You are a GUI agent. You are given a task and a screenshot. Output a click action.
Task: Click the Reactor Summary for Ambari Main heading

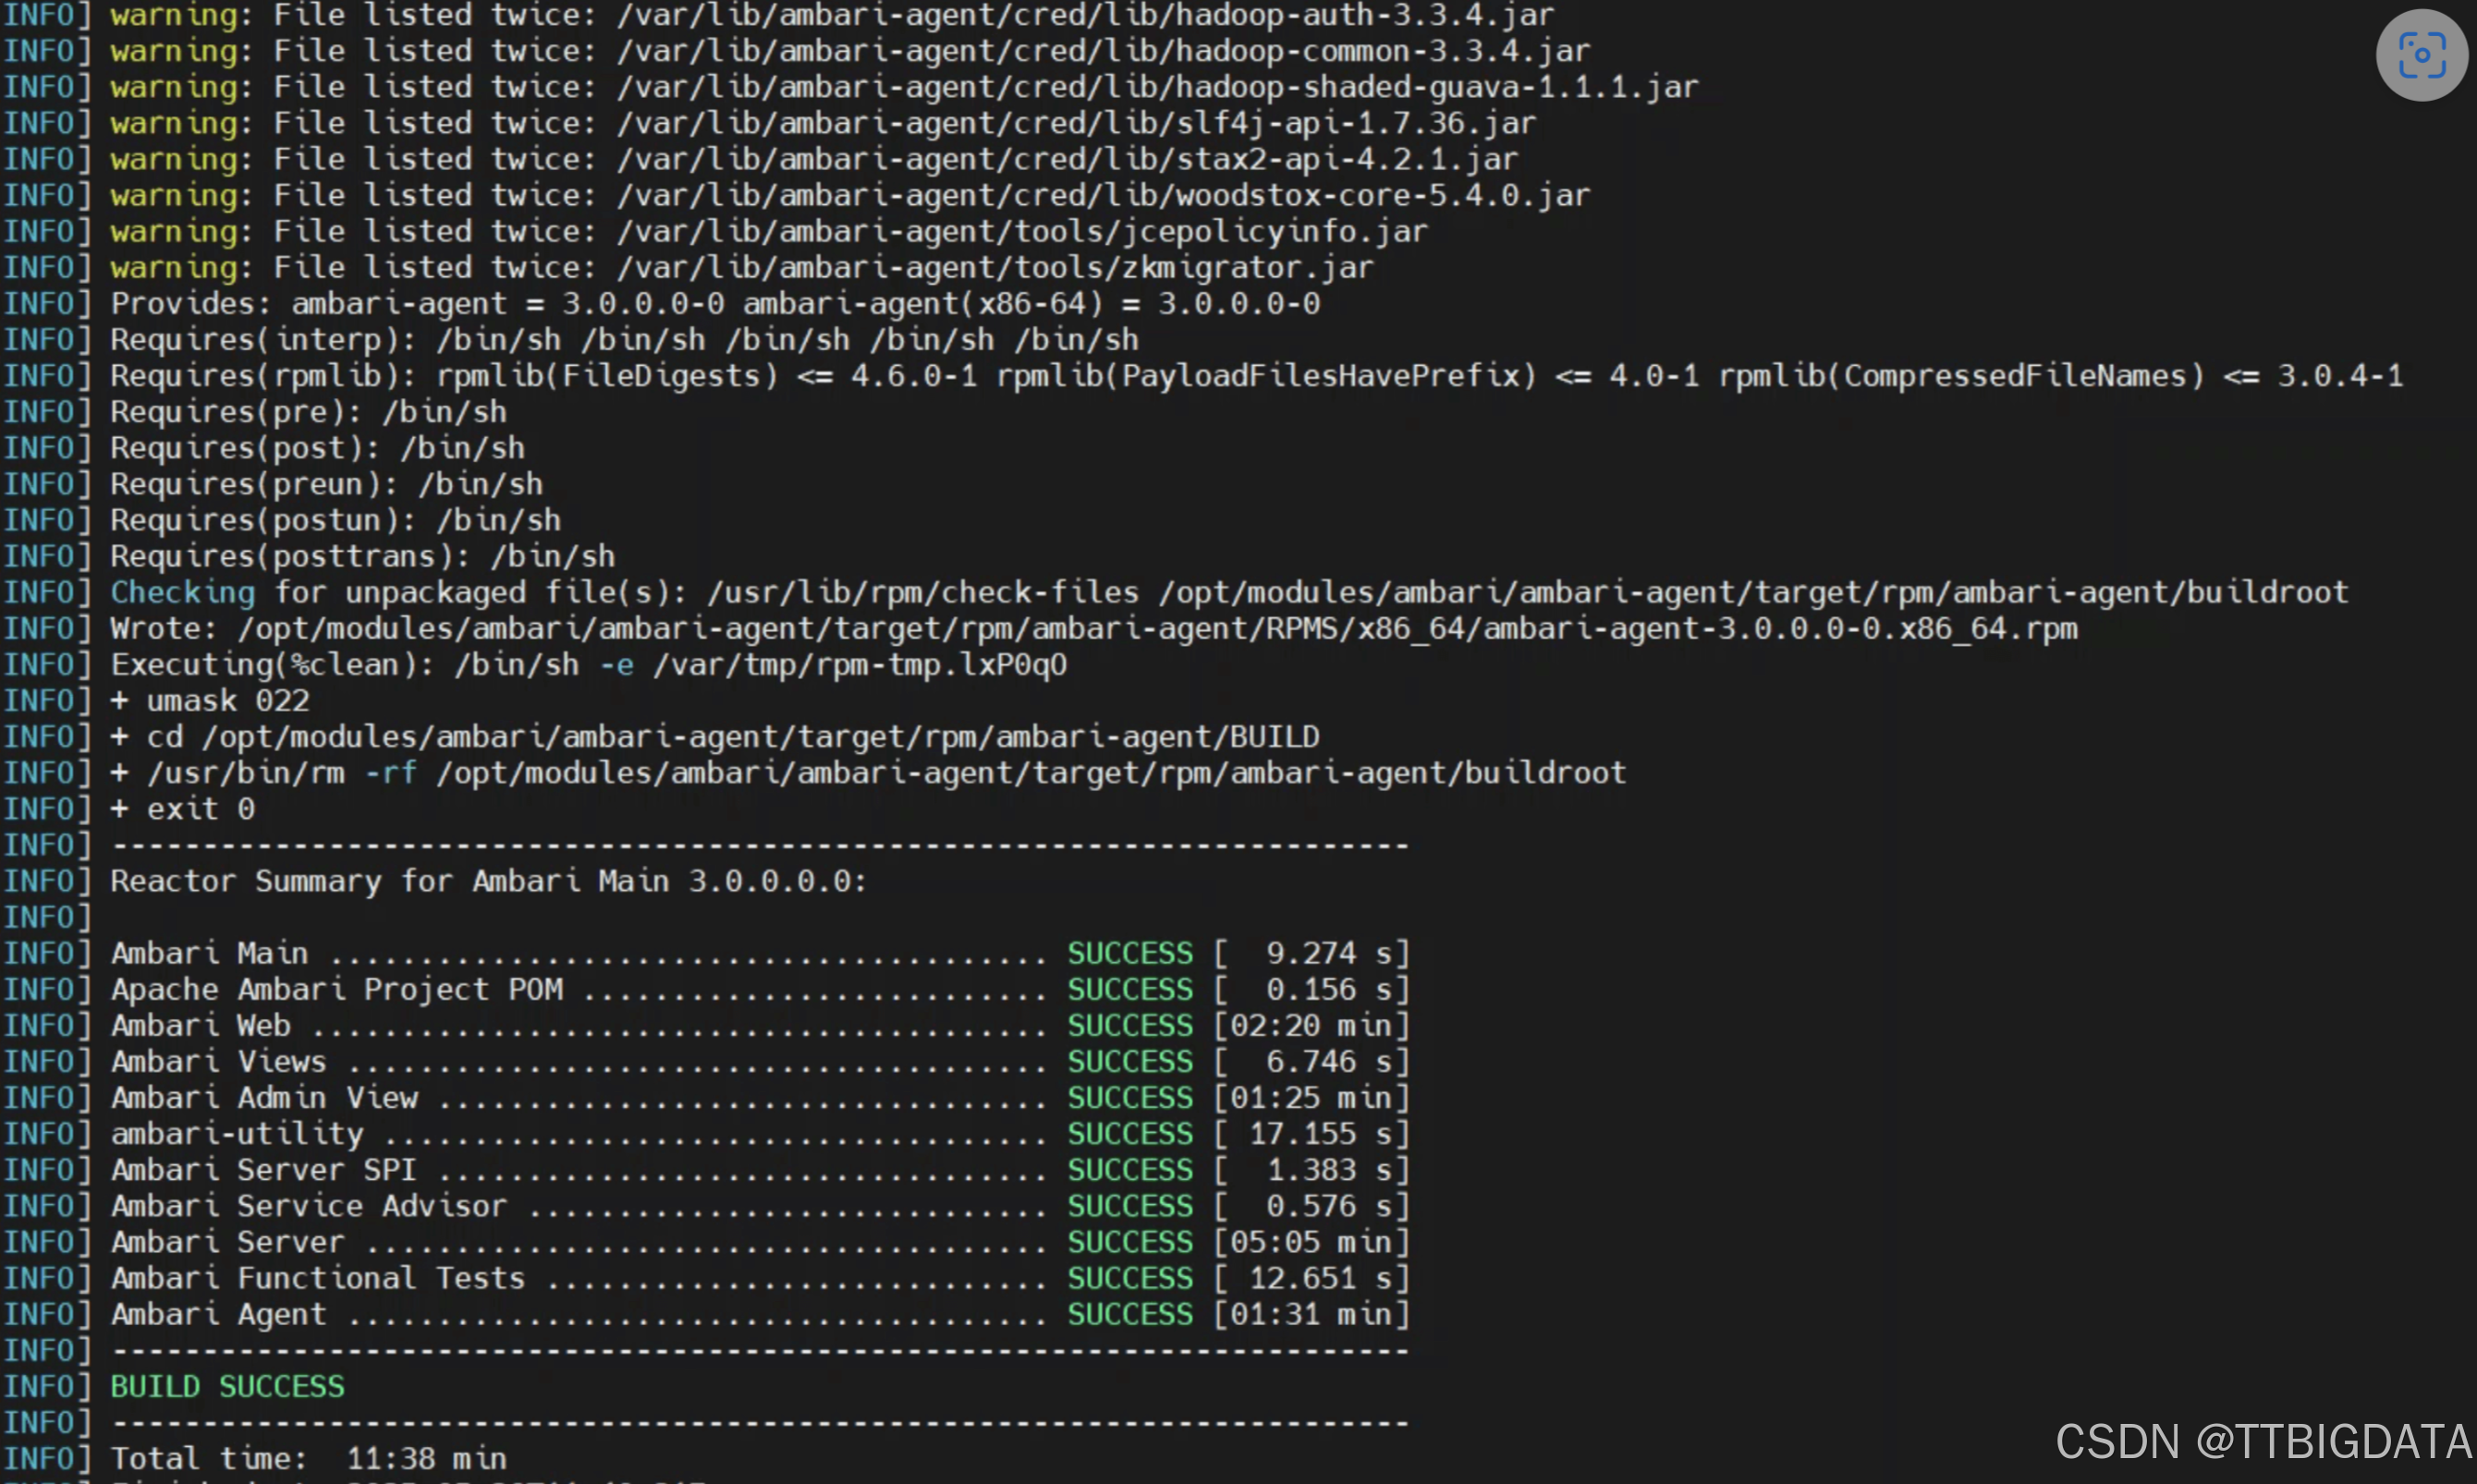[x=488, y=881]
